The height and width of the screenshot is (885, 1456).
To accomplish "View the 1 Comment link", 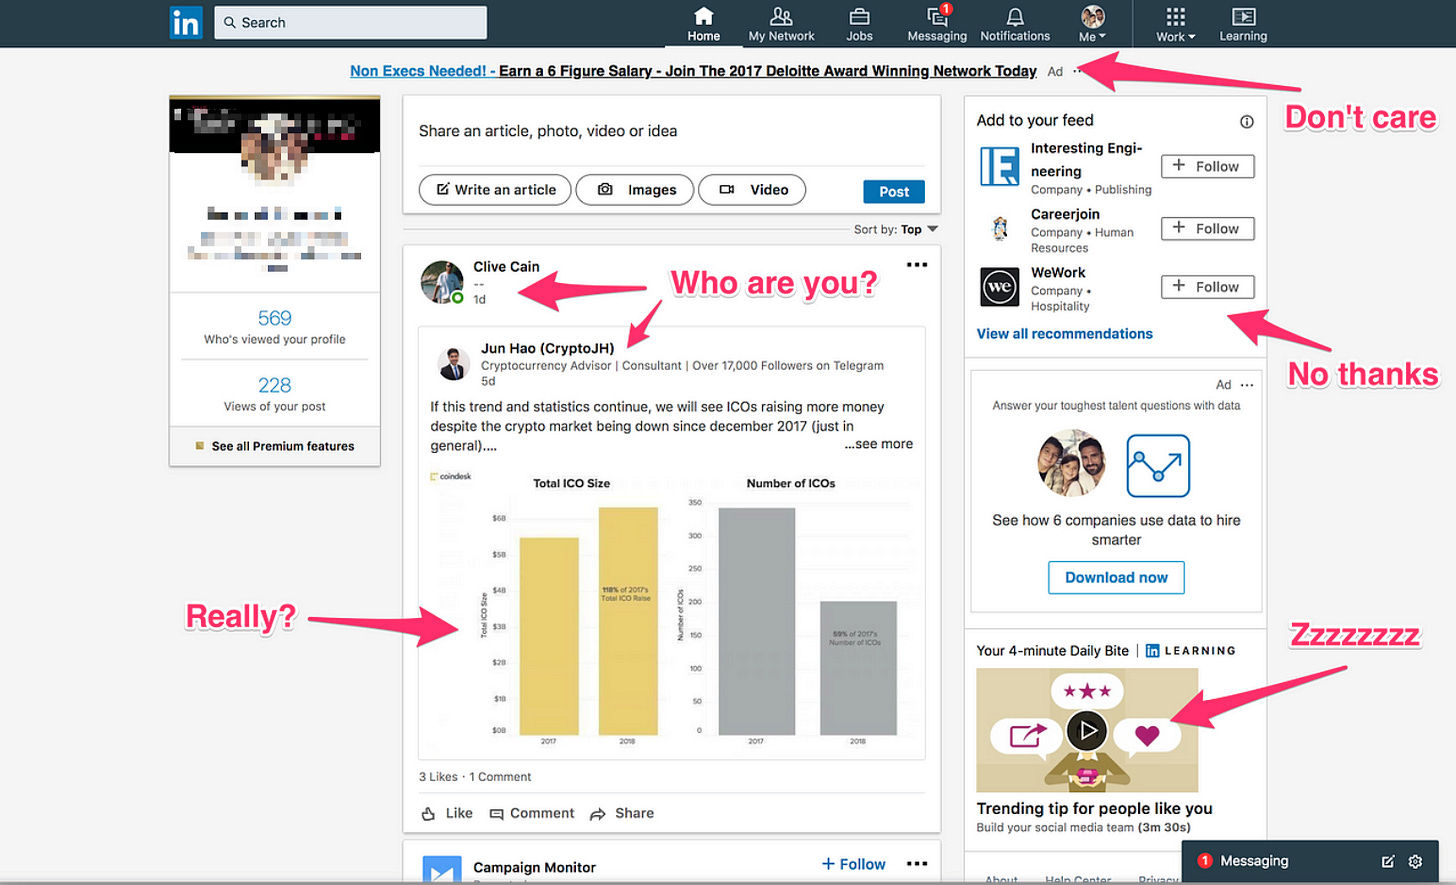I will [500, 777].
